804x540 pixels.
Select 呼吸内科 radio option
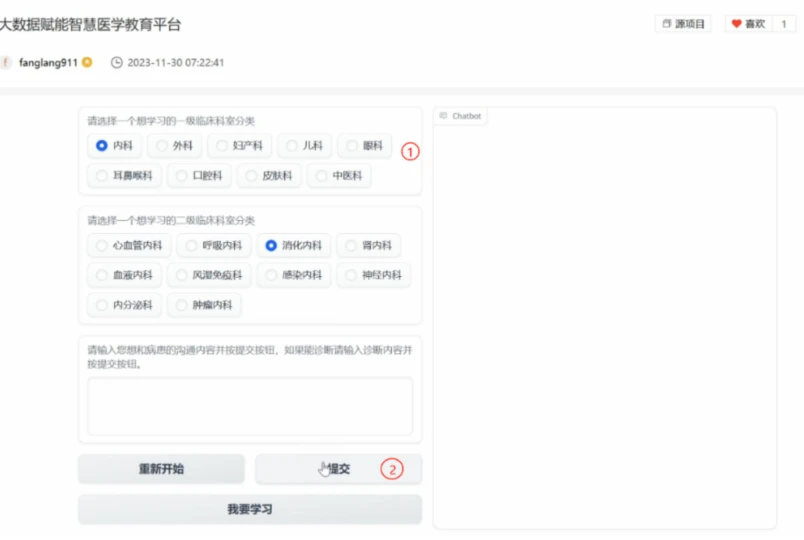(x=214, y=245)
